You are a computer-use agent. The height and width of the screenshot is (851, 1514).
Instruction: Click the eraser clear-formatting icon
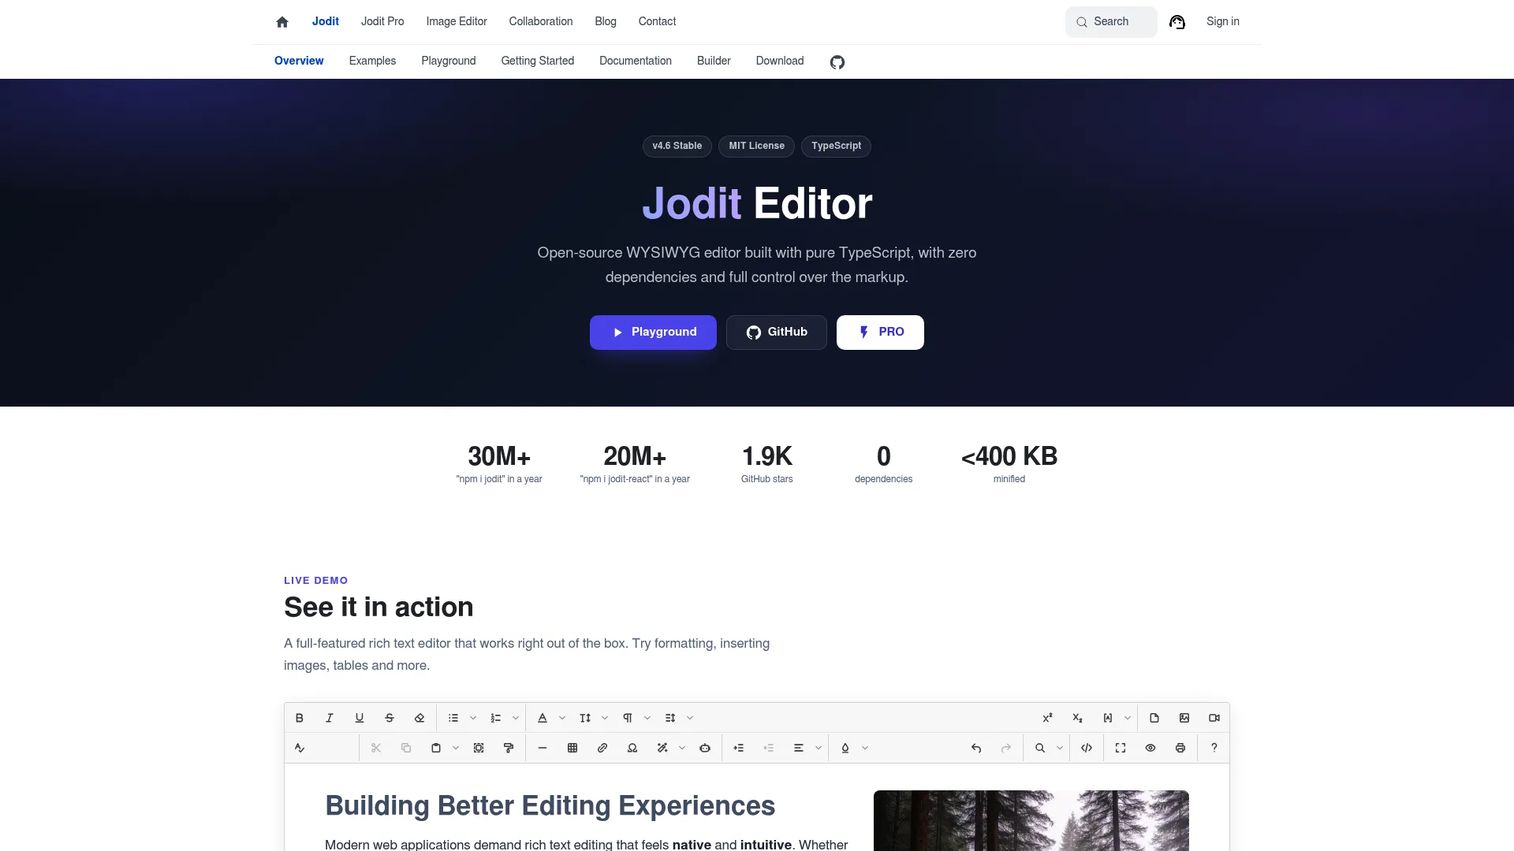pos(419,718)
